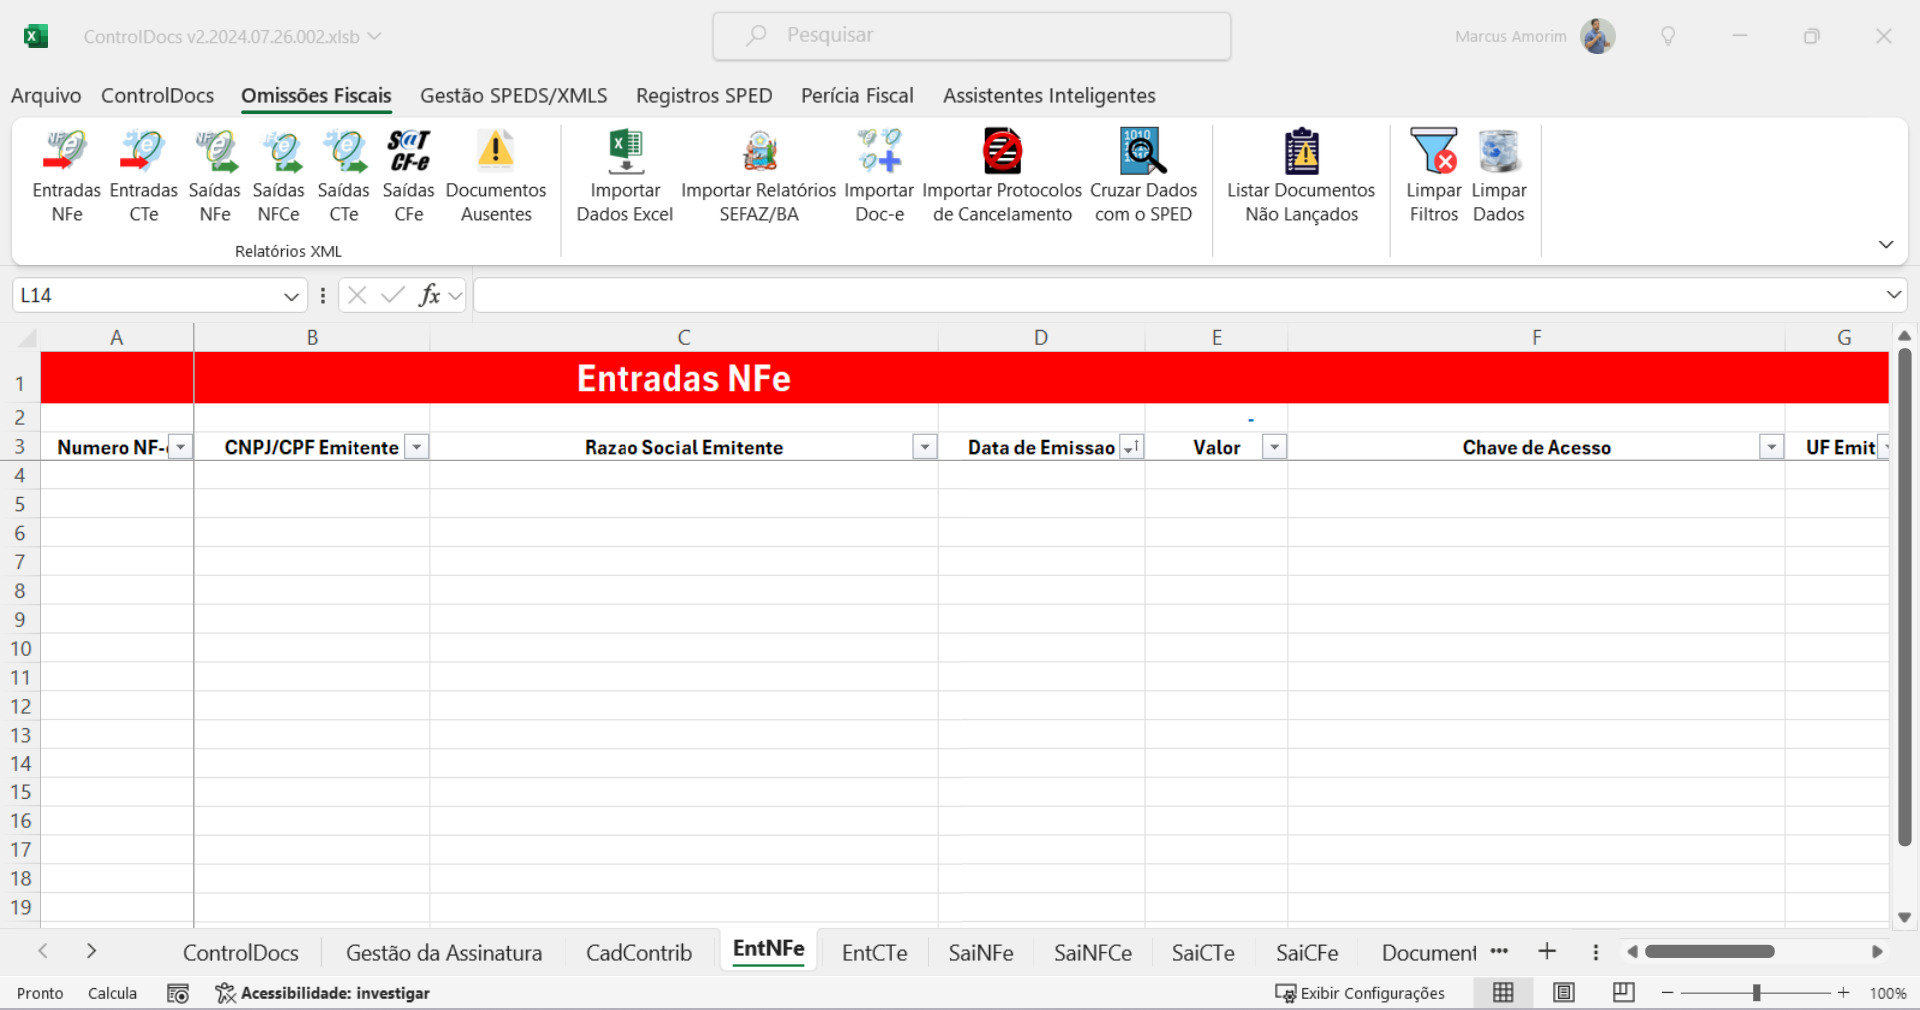The image size is (1920, 1010).
Task: Click Exibir Configurações button
Action: point(1360,993)
